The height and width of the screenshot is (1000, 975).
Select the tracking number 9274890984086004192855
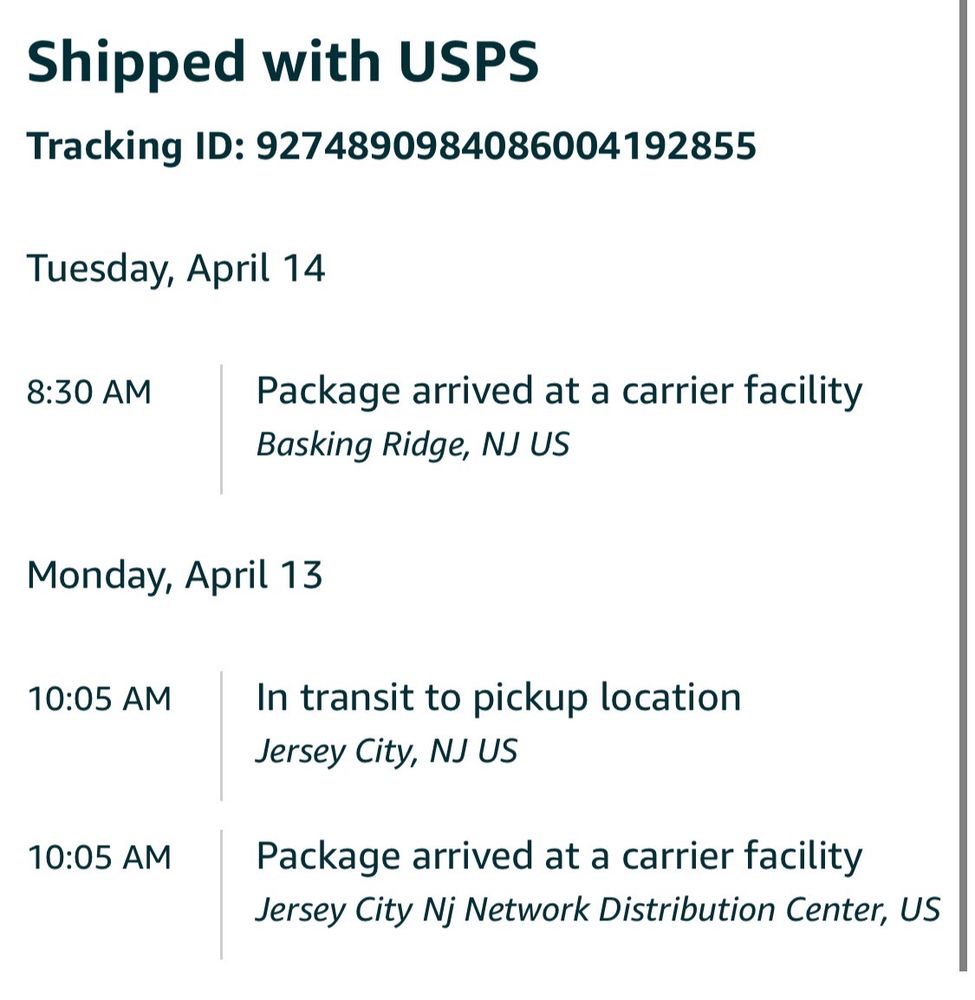[506, 146]
